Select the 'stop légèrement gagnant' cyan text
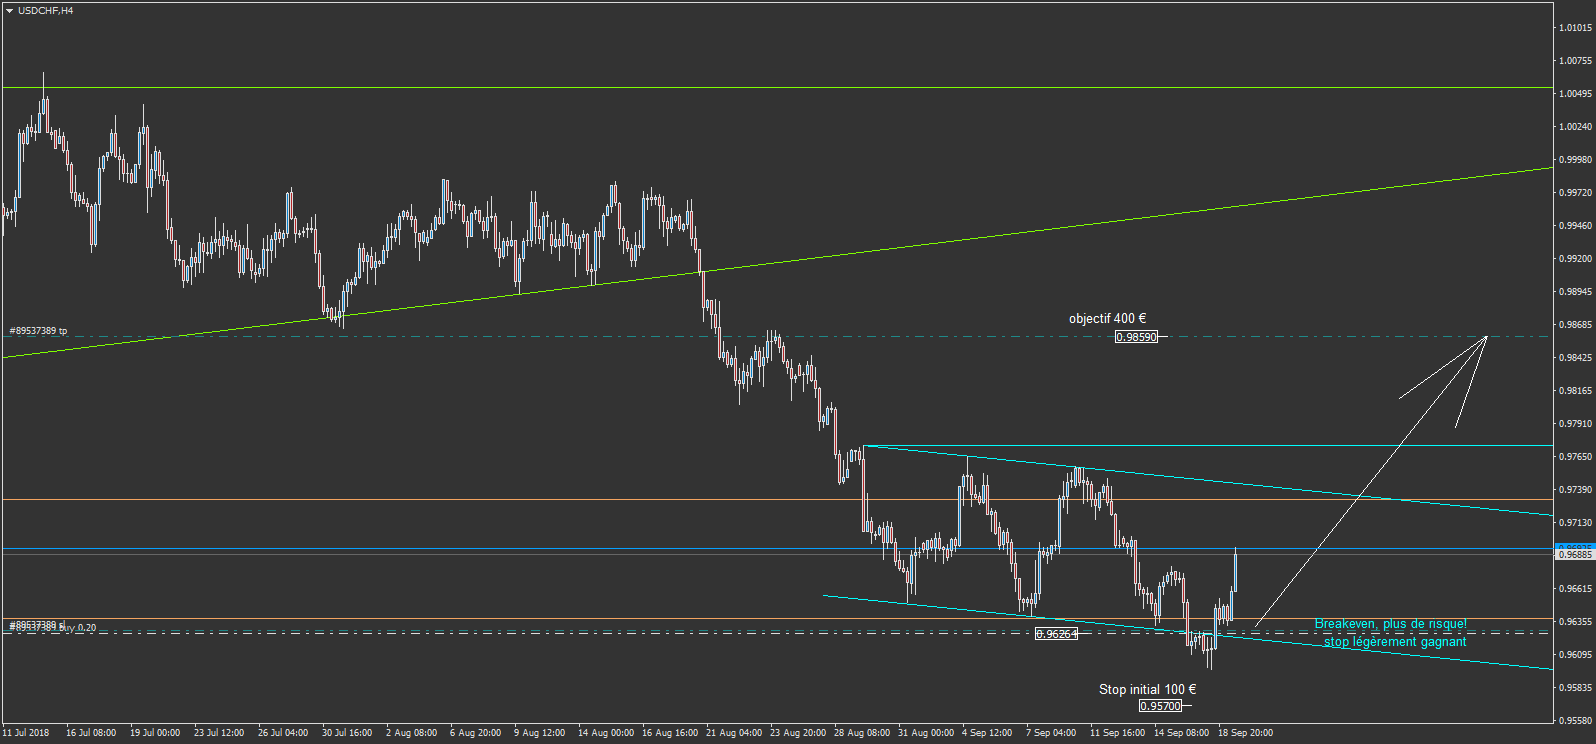This screenshot has height=744, width=1596. tap(1395, 642)
